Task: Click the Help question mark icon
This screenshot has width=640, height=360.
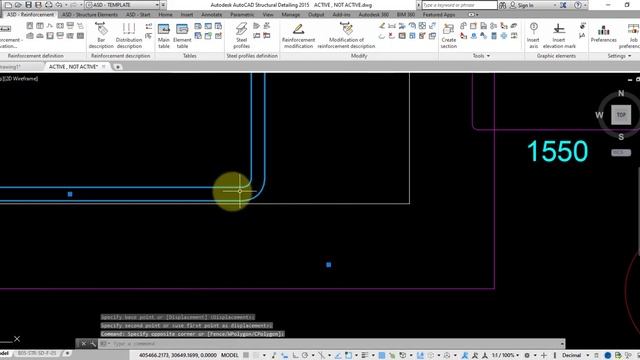Action: point(578,5)
